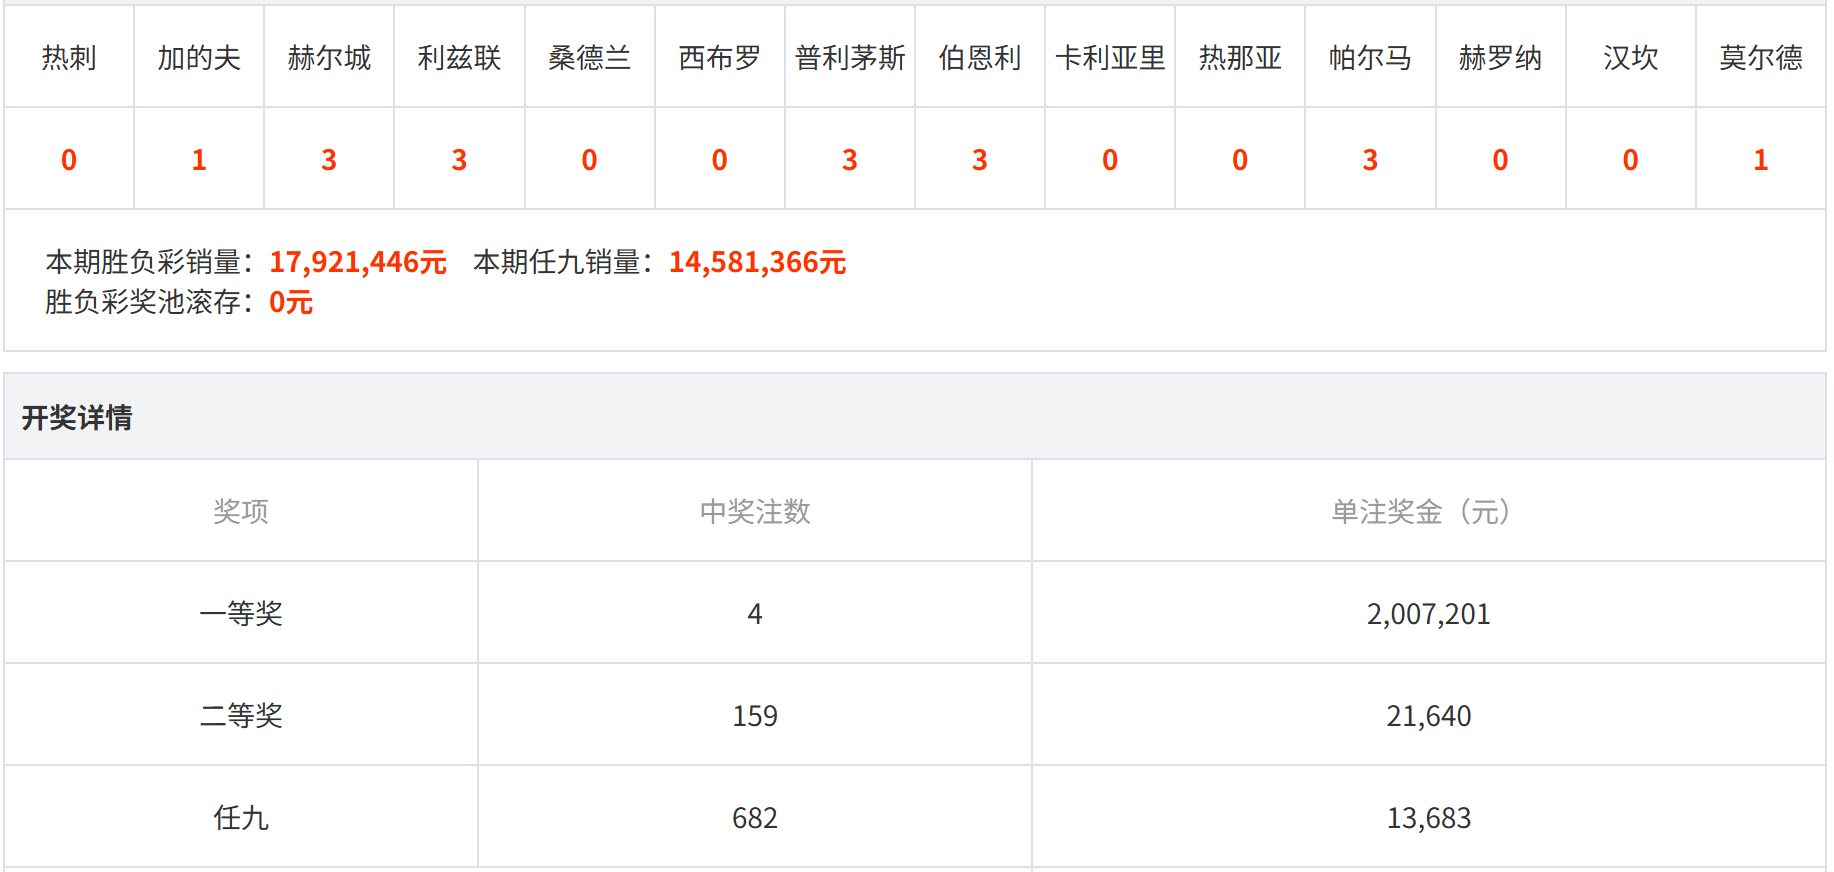Click the 奖项 column header

point(241,512)
